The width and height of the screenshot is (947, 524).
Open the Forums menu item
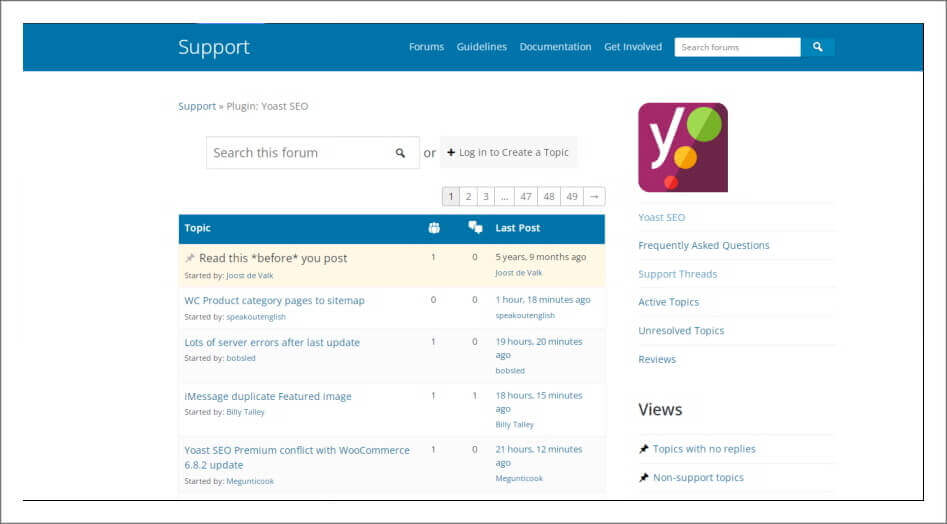pyautogui.click(x=426, y=46)
